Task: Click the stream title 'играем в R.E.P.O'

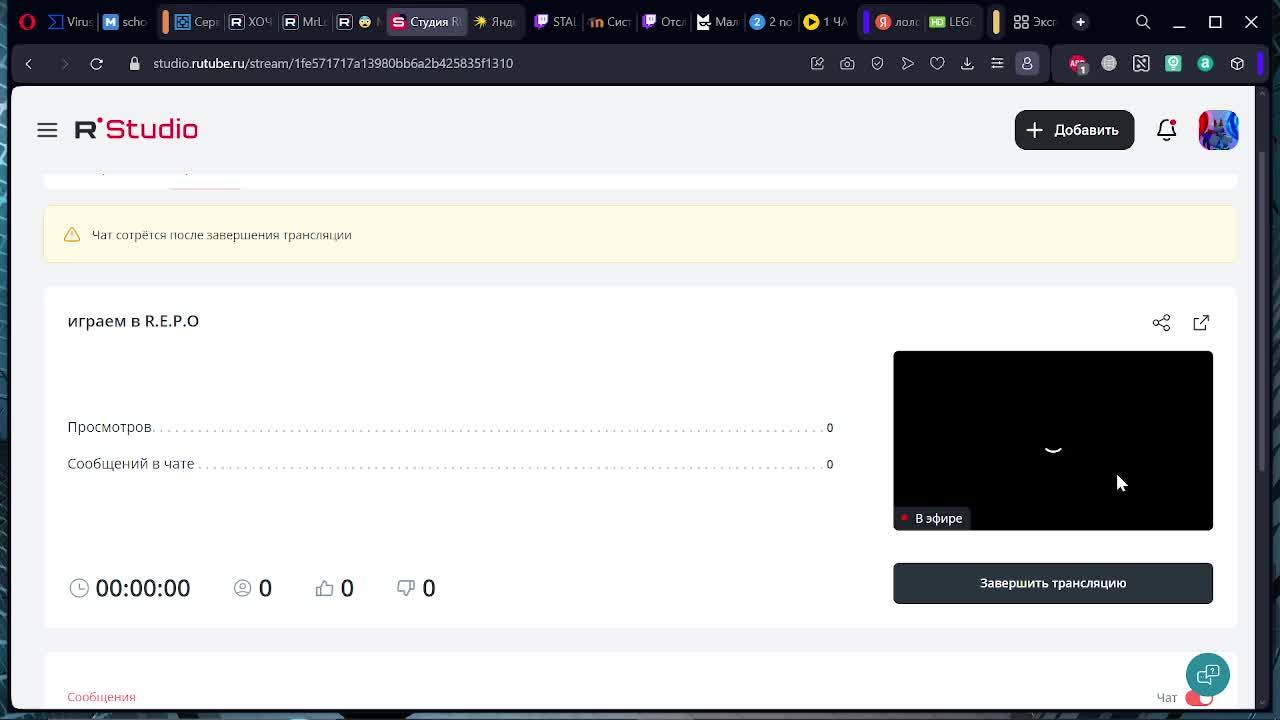Action: tap(133, 321)
